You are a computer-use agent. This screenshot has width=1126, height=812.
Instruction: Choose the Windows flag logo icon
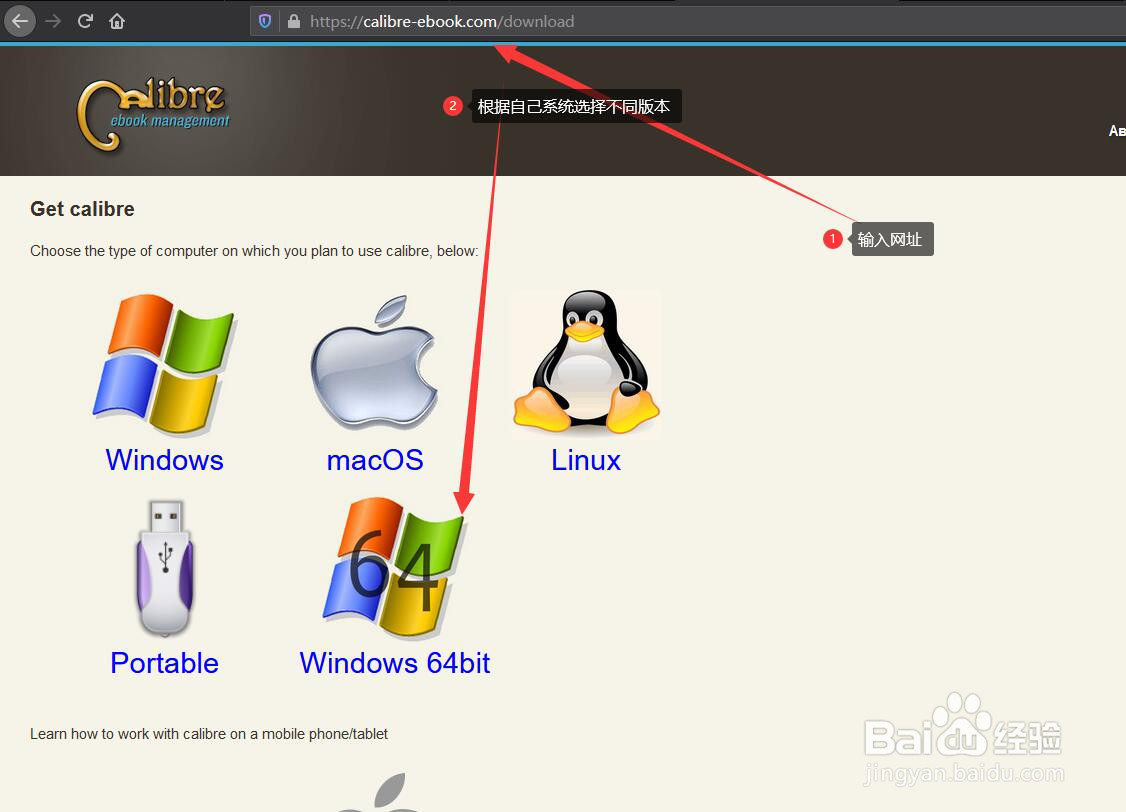(165, 364)
